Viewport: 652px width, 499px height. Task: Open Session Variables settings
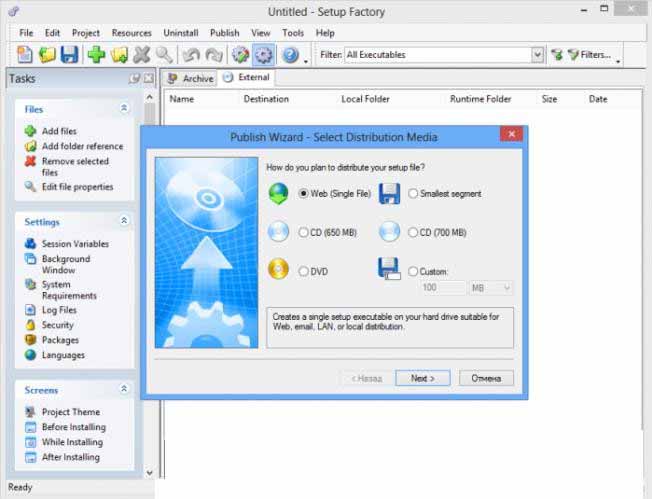coord(75,244)
